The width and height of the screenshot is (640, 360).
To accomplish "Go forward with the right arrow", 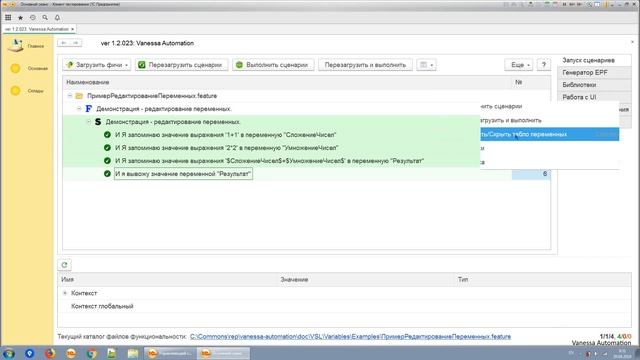I will coord(76,43).
